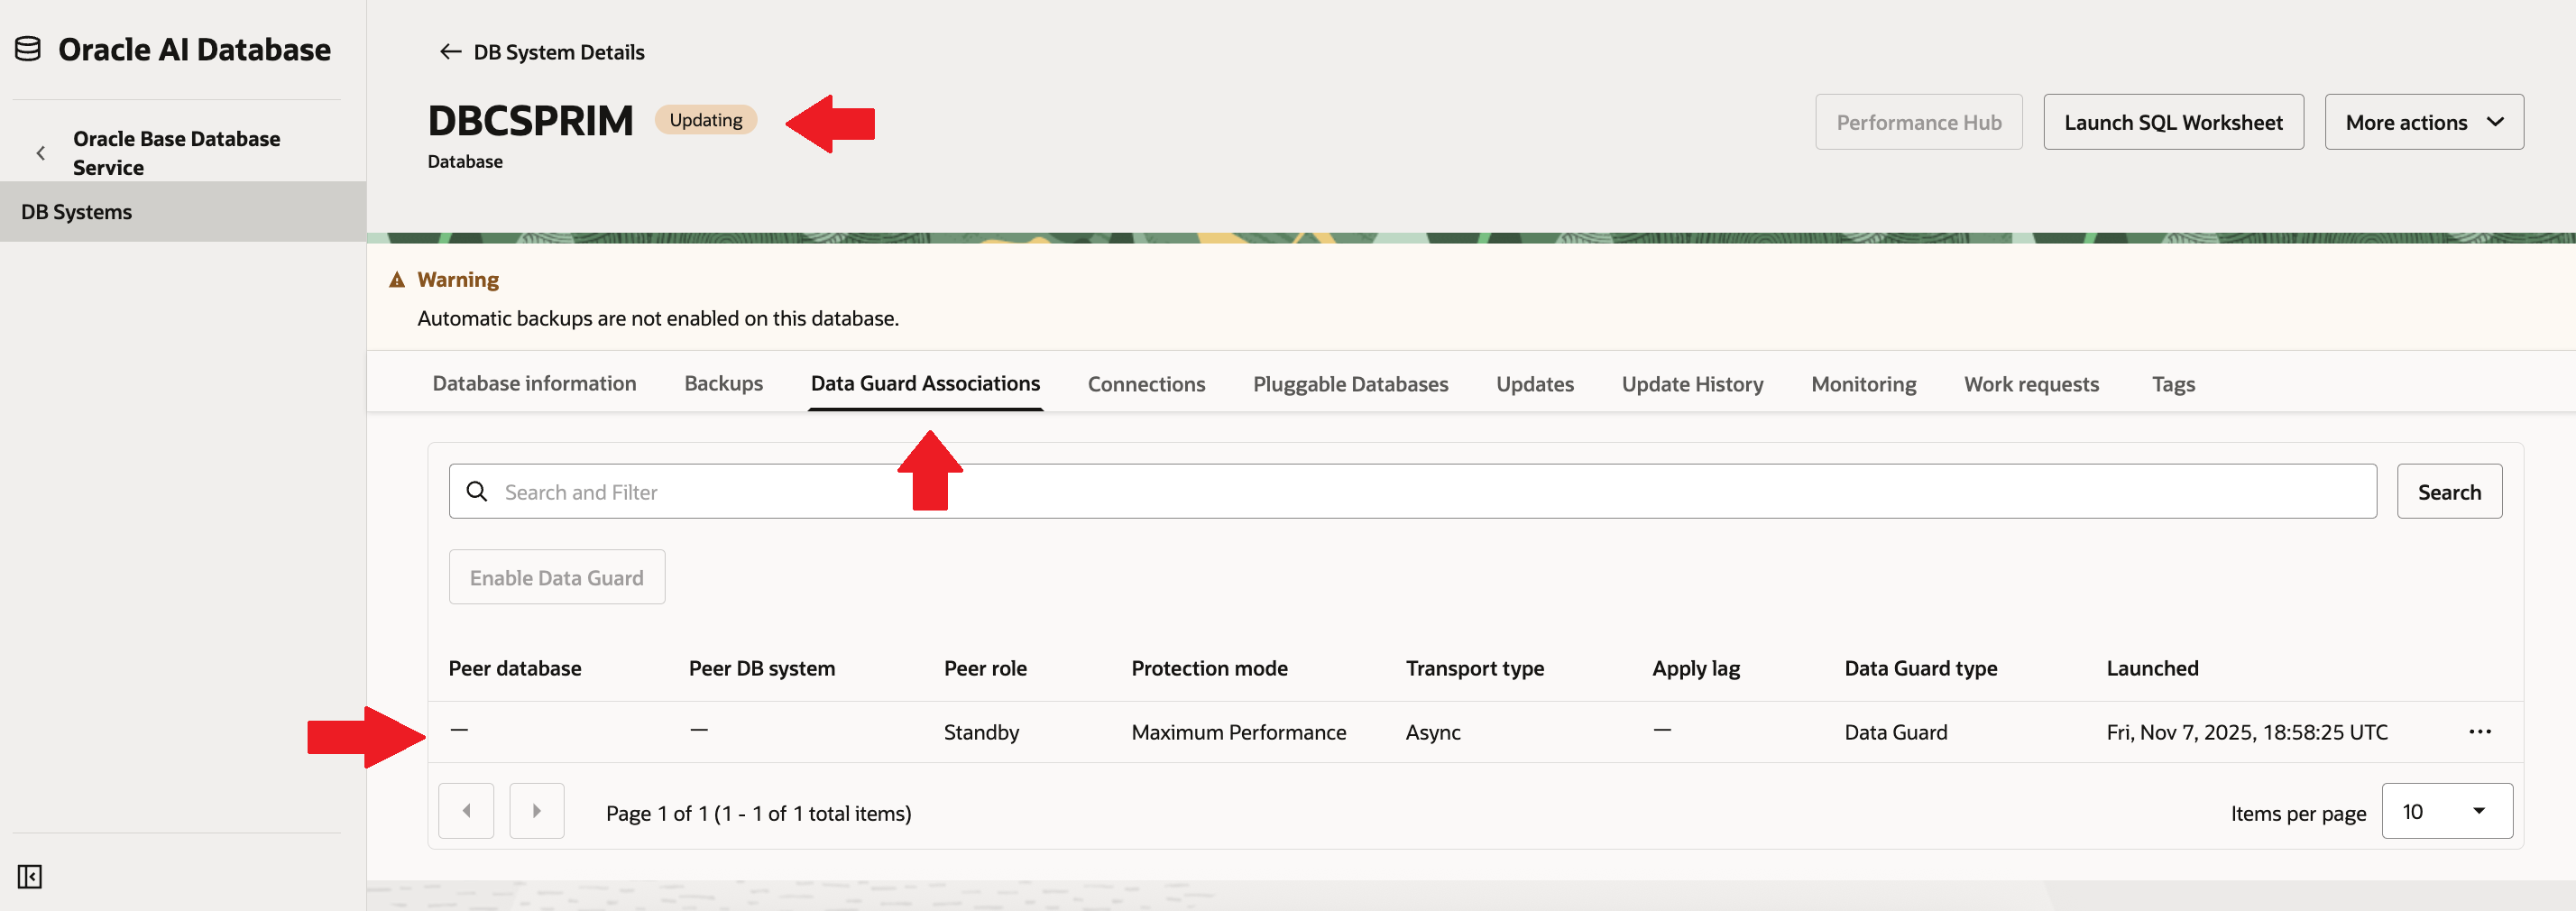Click the Launch SQL Worksheet button
The height and width of the screenshot is (911, 2576).
point(2172,122)
